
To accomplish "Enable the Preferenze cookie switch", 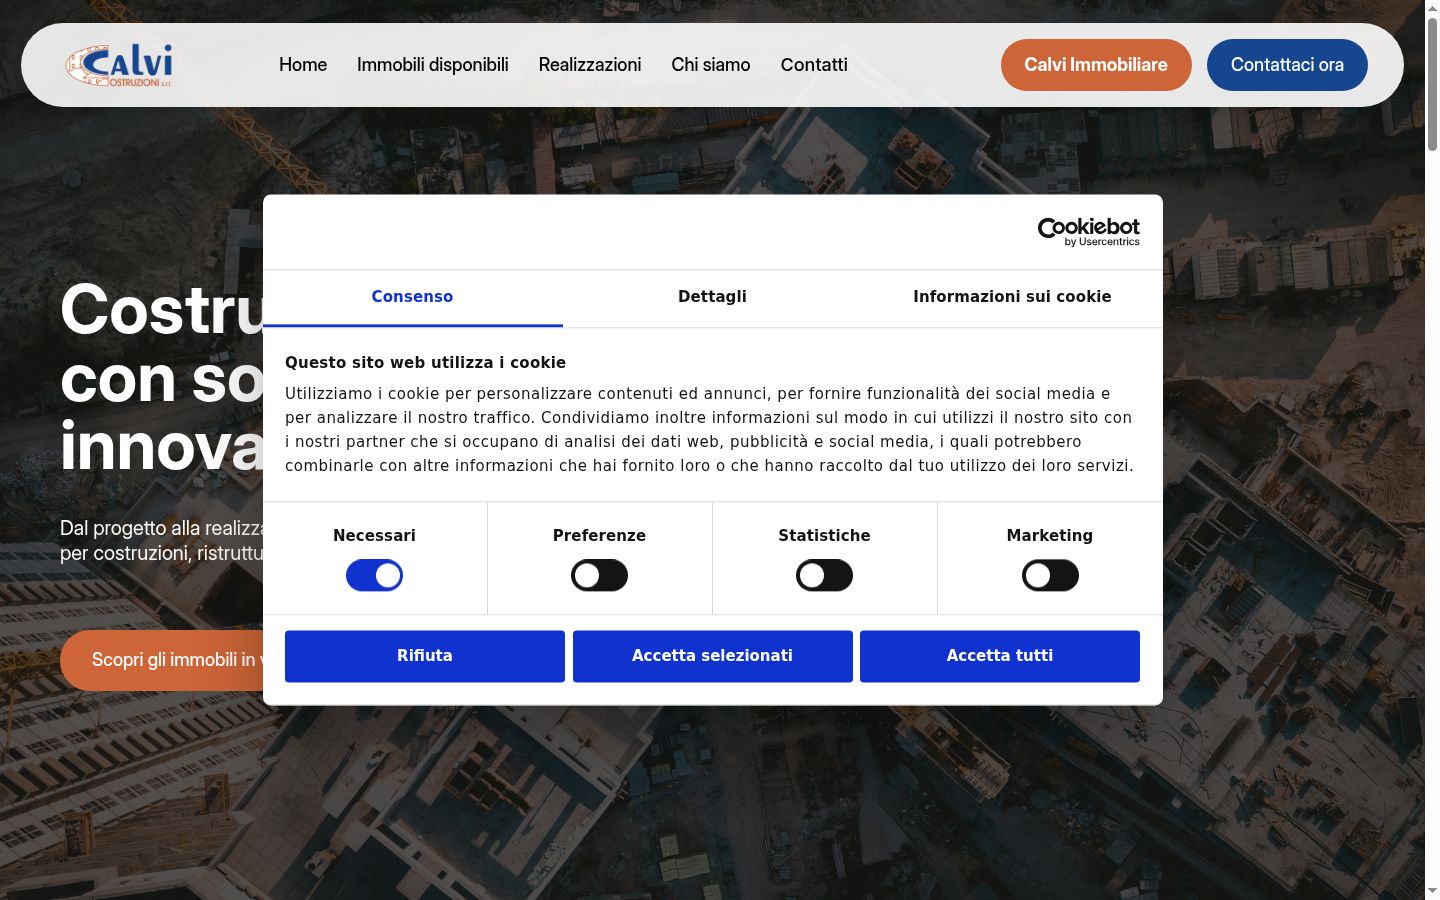I will point(599,575).
